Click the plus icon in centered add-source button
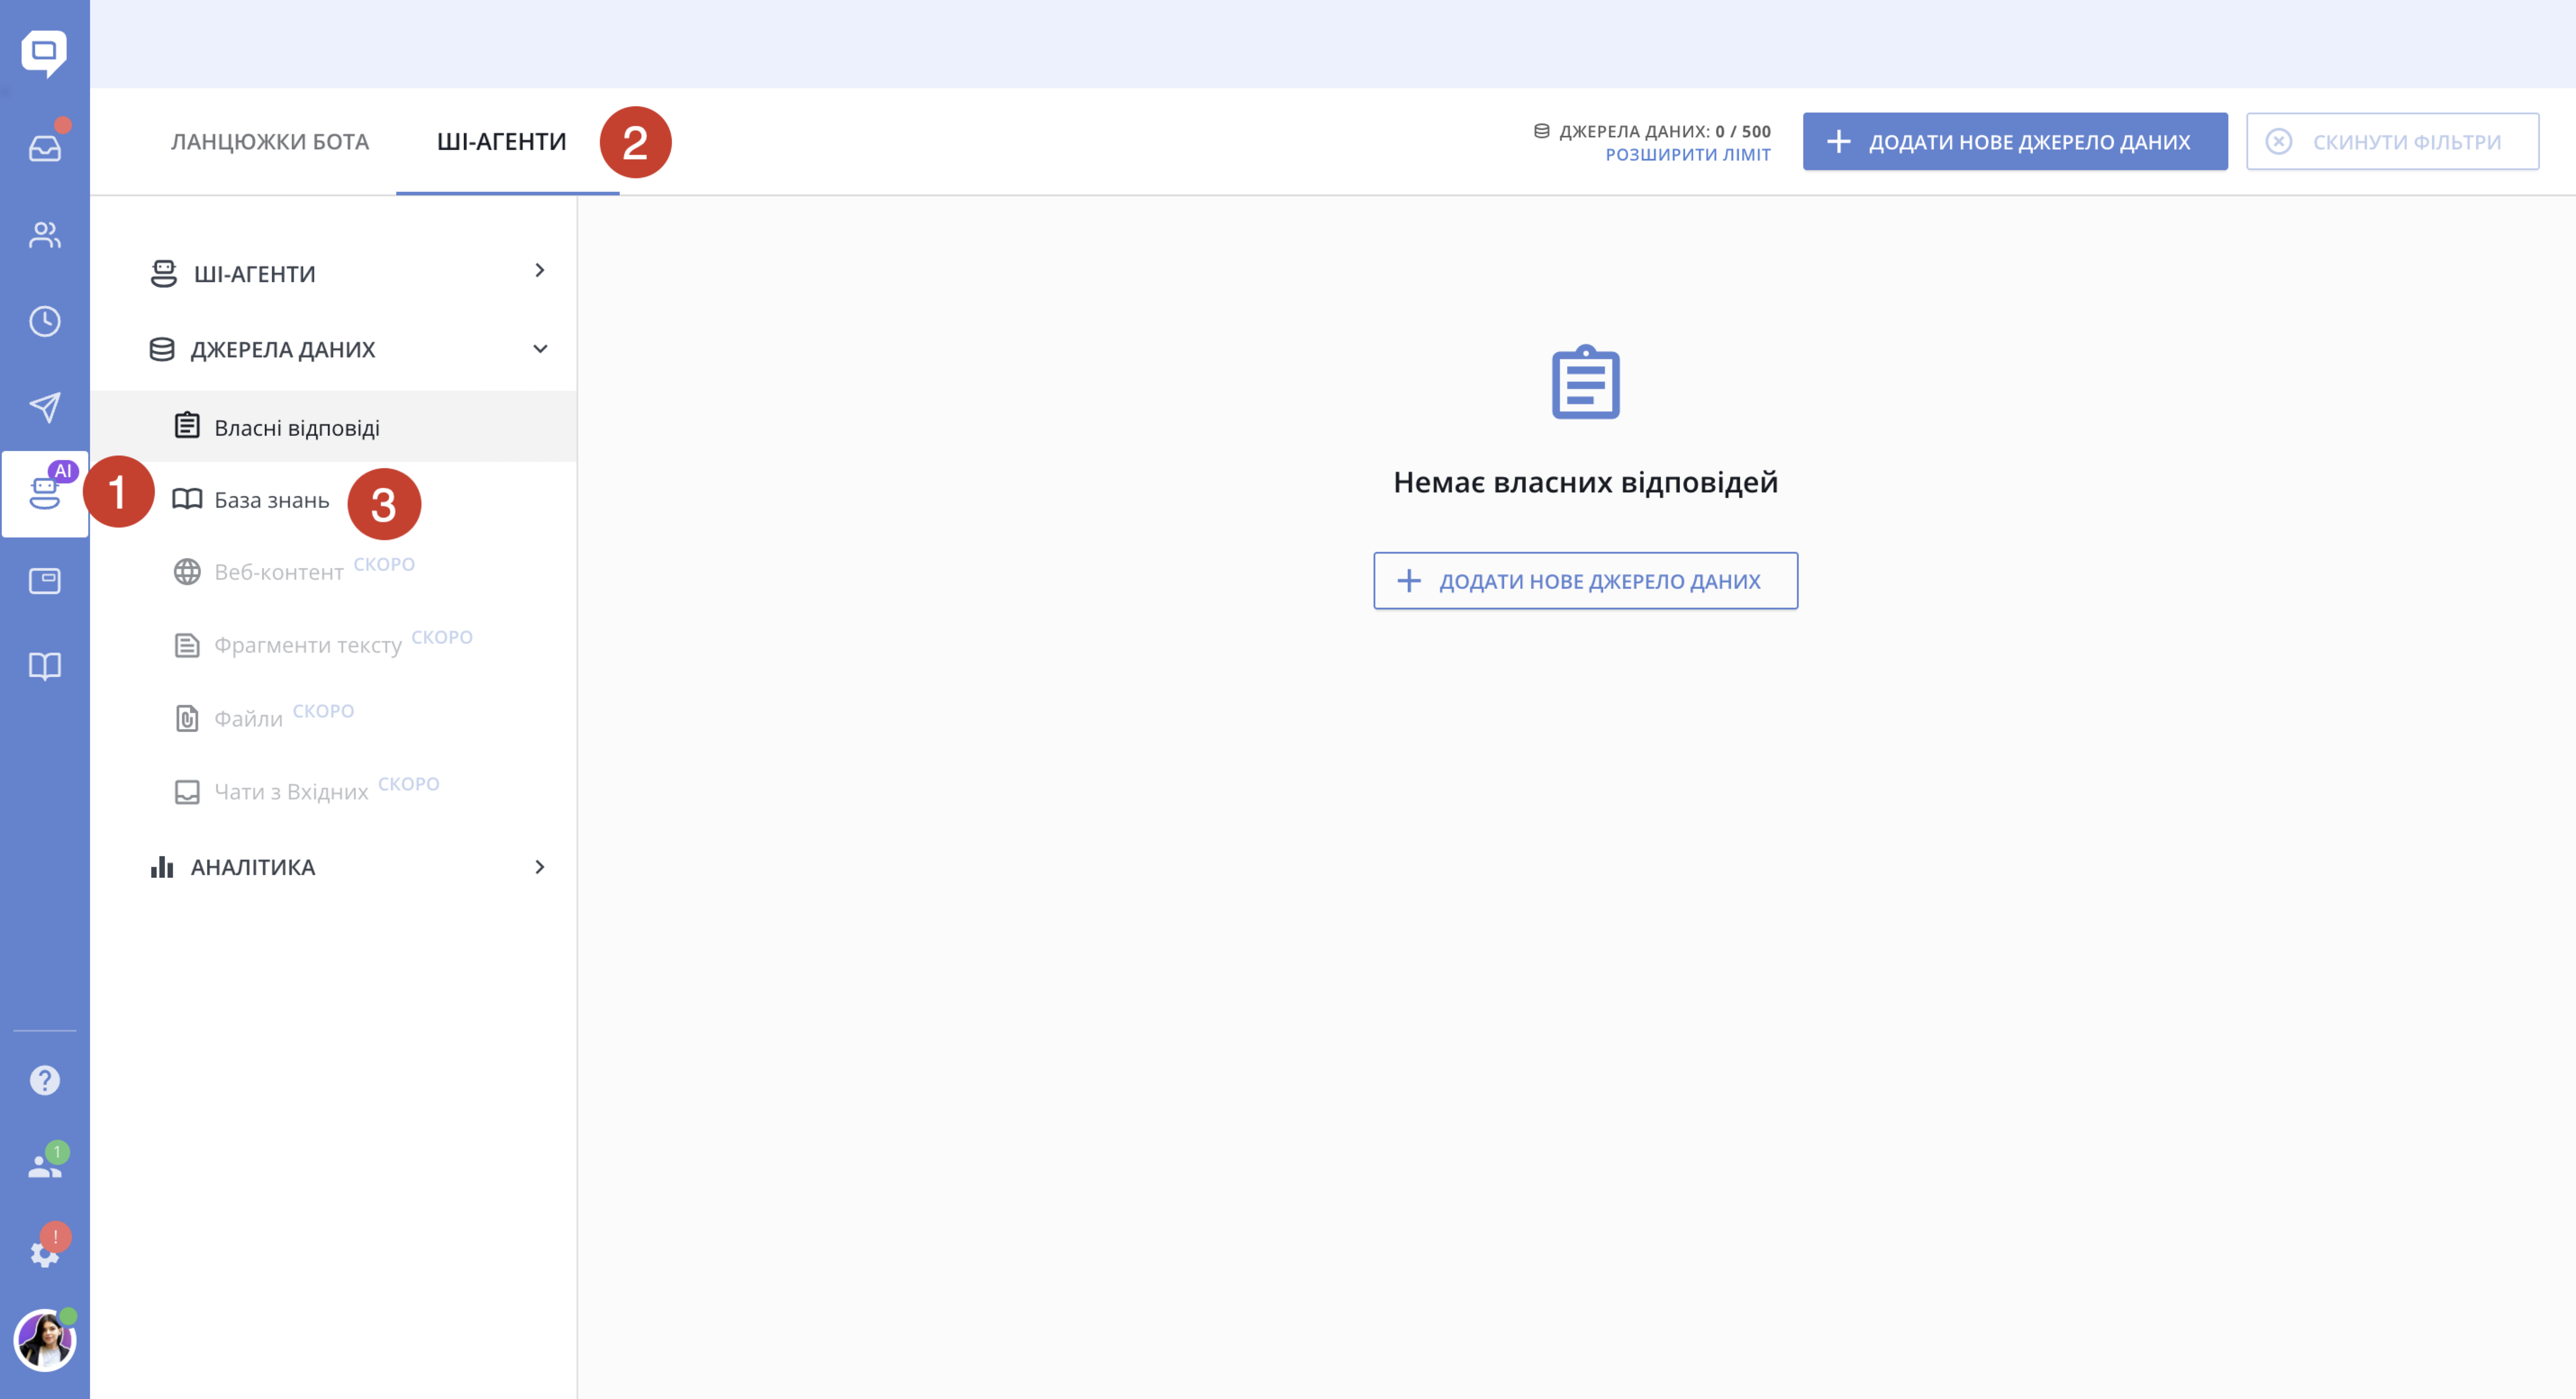2576x1399 pixels. coord(1409,581)
